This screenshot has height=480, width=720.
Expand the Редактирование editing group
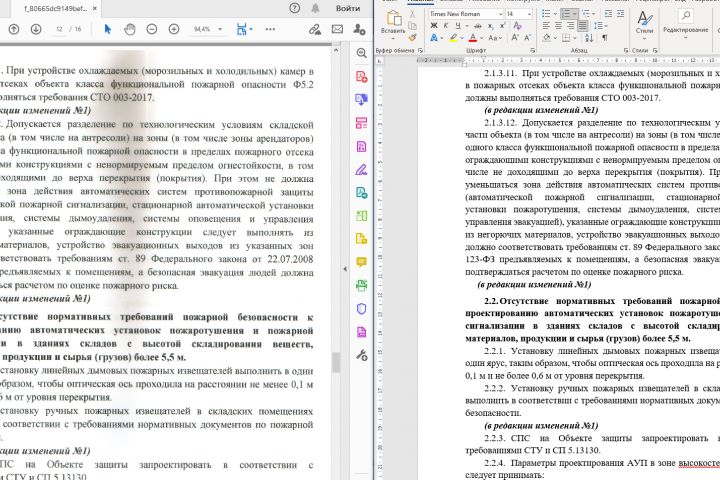(685, 25)
